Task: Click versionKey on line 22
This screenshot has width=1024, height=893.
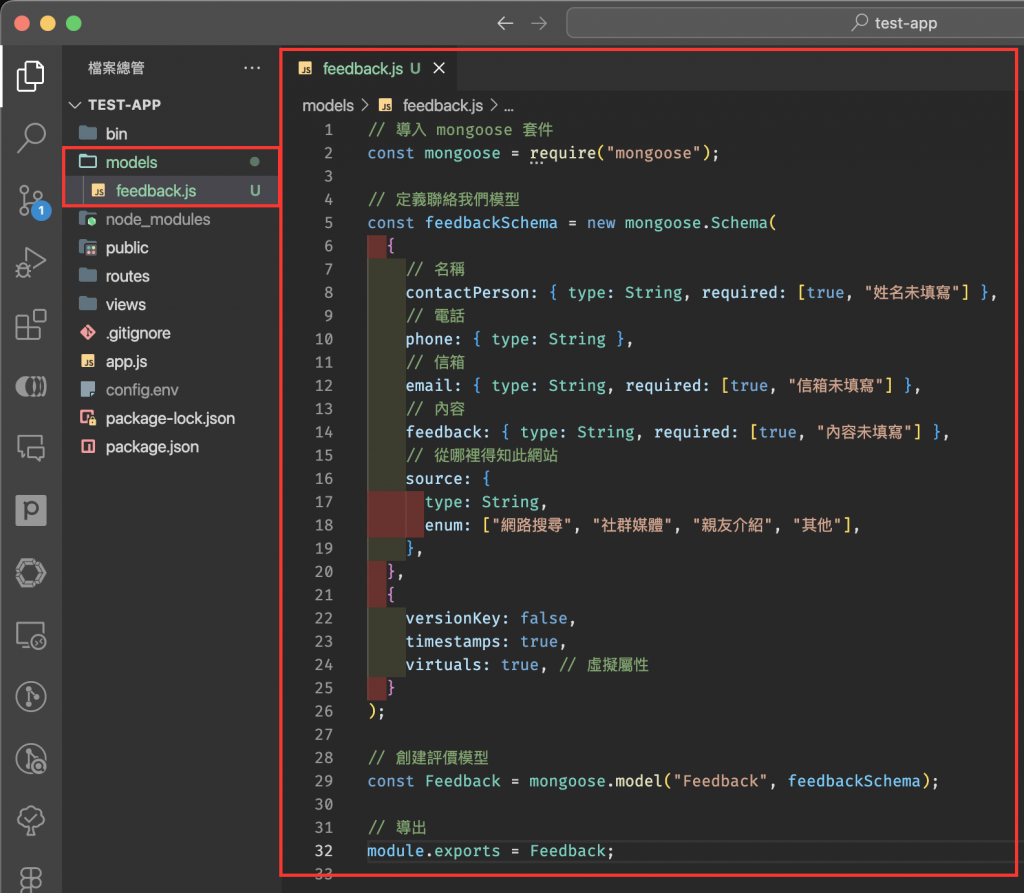Action: pyautogui.click(x=453, y=618)
